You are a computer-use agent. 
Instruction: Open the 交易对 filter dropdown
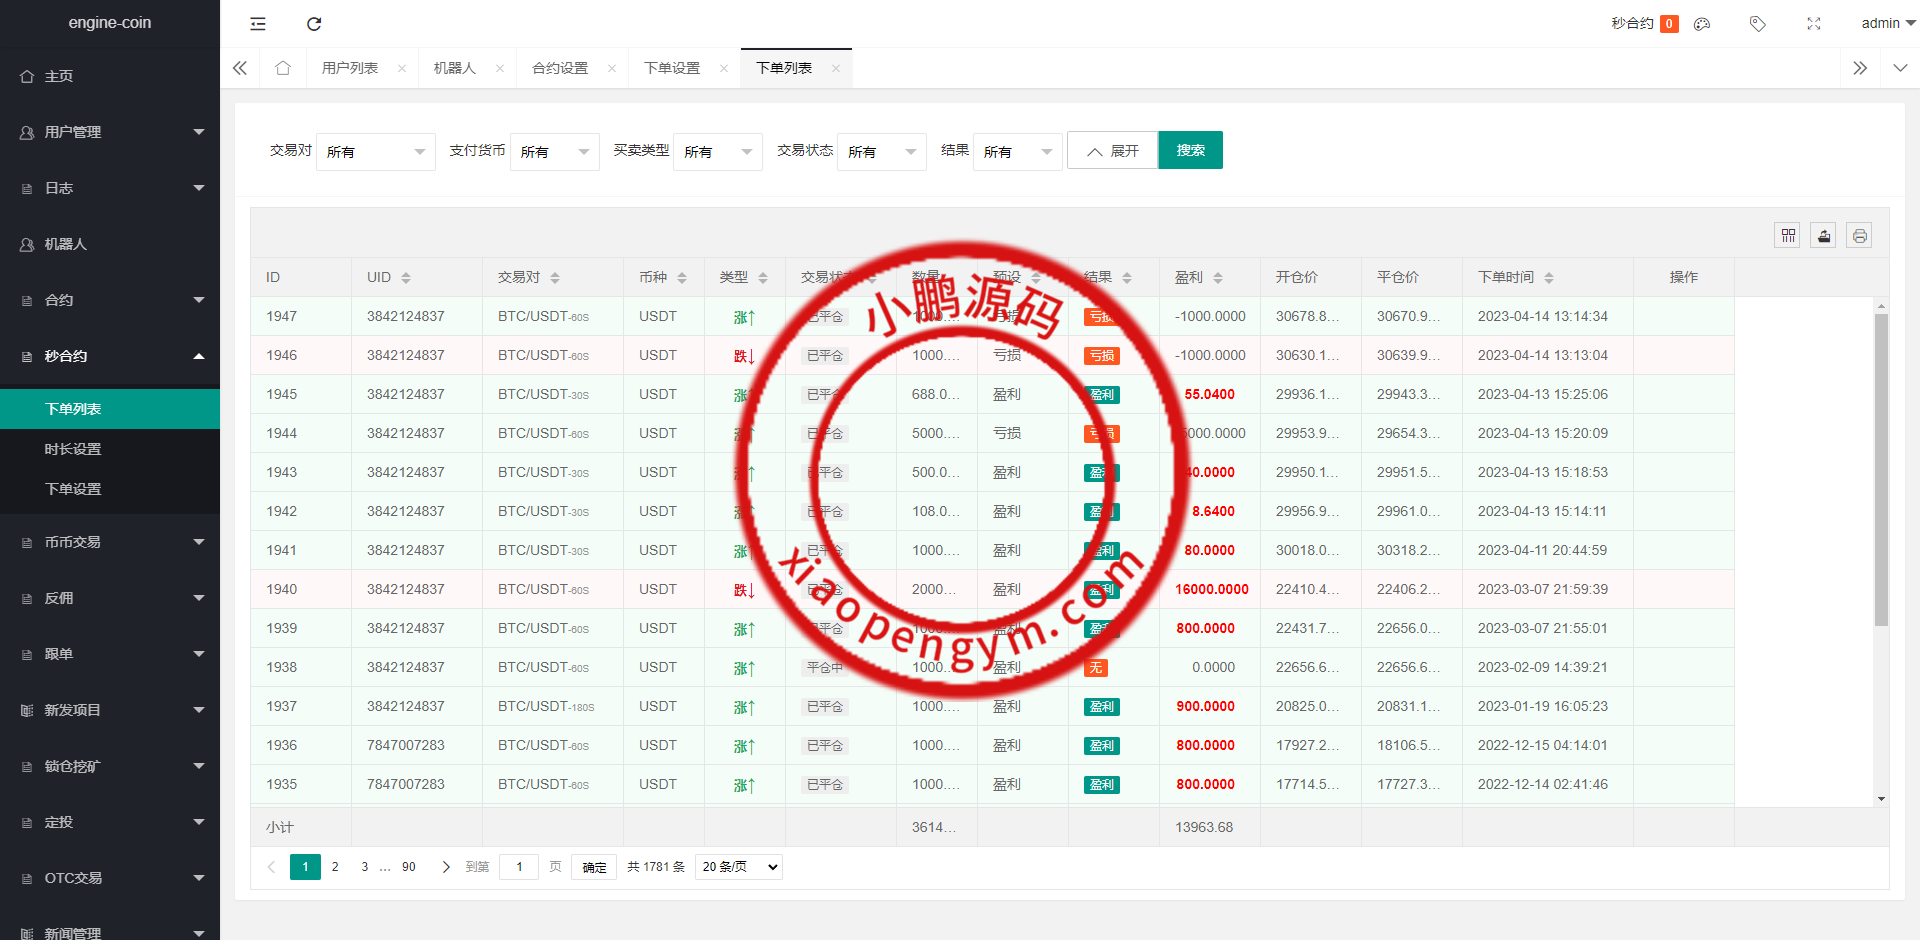pos(375,152)
